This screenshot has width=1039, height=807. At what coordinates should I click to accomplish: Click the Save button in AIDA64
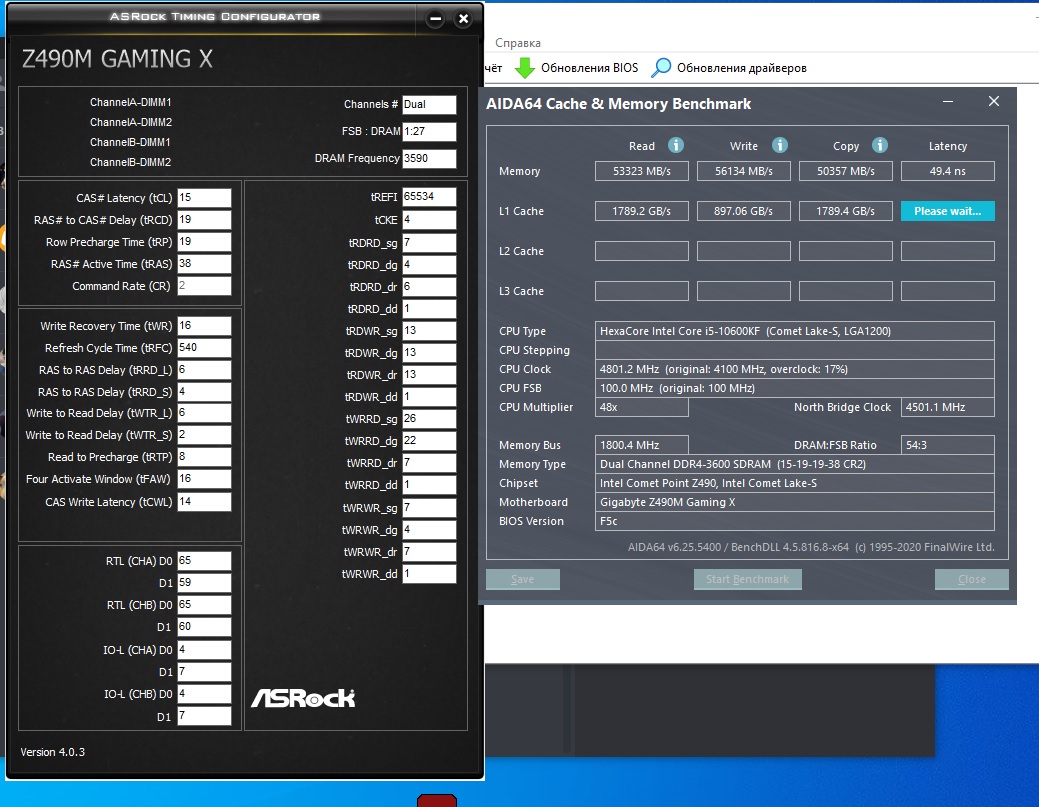(522, 579)
